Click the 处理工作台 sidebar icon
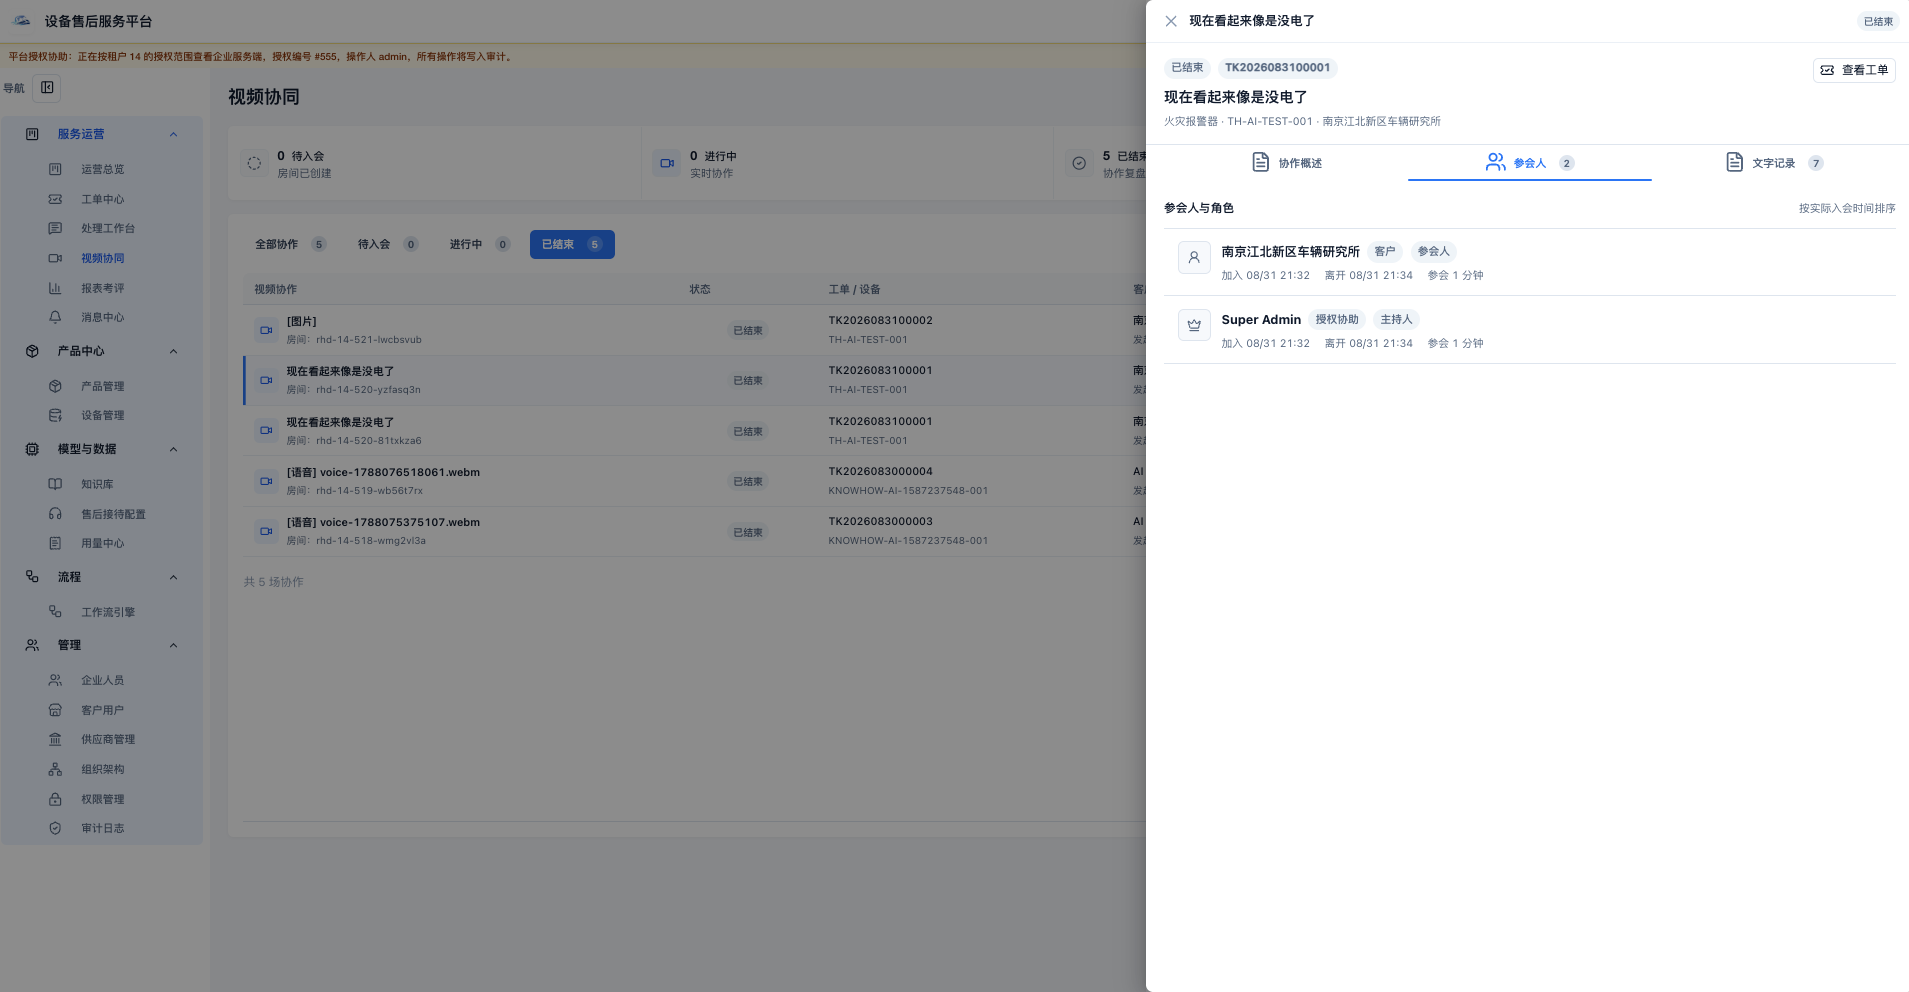Image resolution: width=1909 pixels, height=992 pixels. (55, 229)
